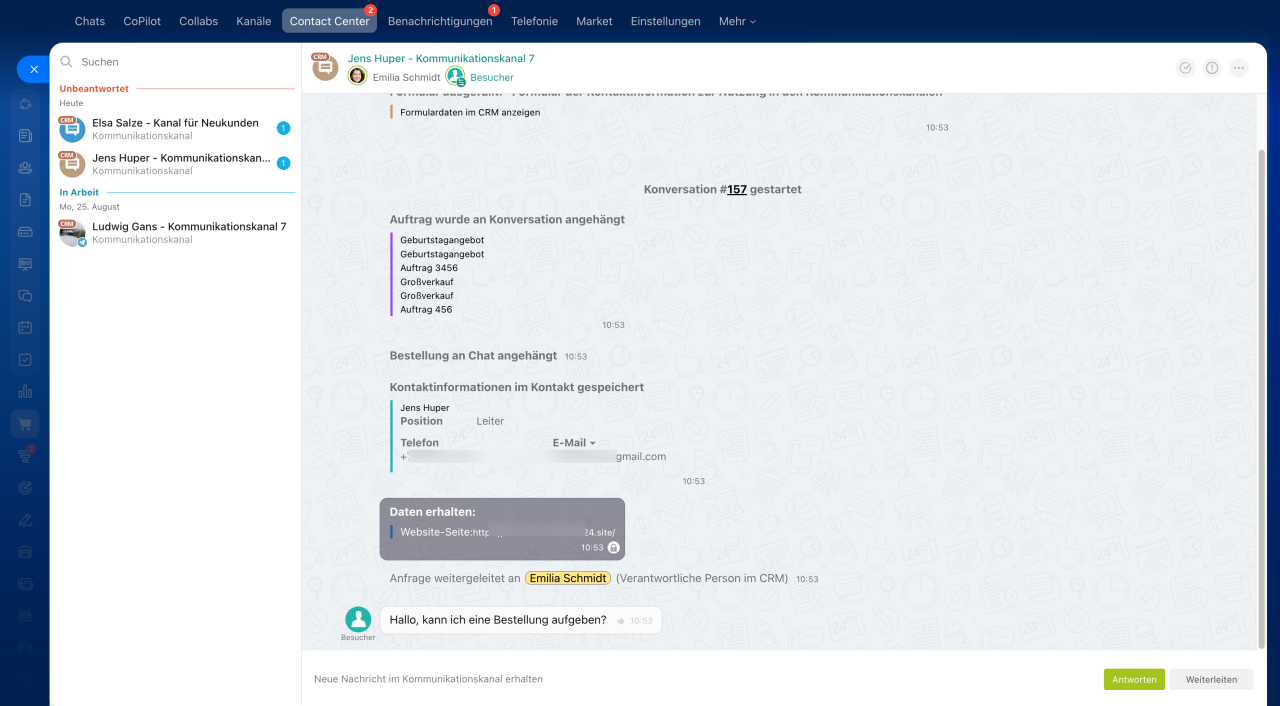Viewport: 1280px width, 706px height.
Task: Open the Market tab
Action: 594,21
